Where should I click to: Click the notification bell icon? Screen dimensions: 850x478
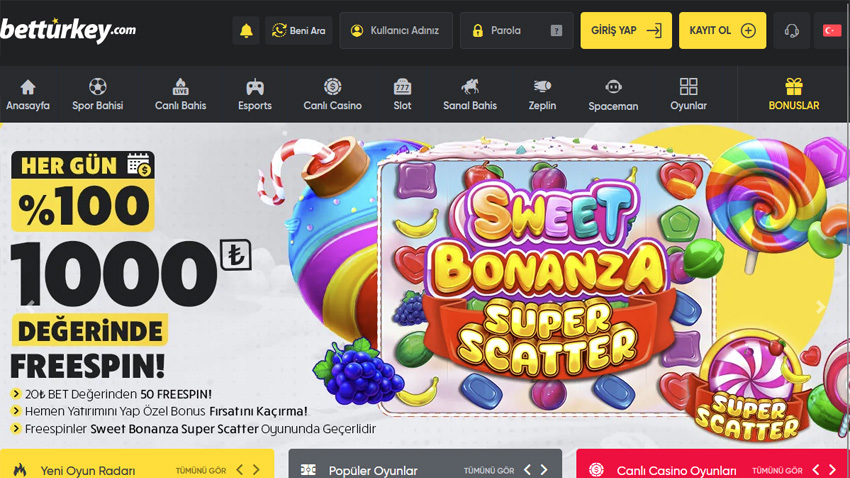(246, 31)
